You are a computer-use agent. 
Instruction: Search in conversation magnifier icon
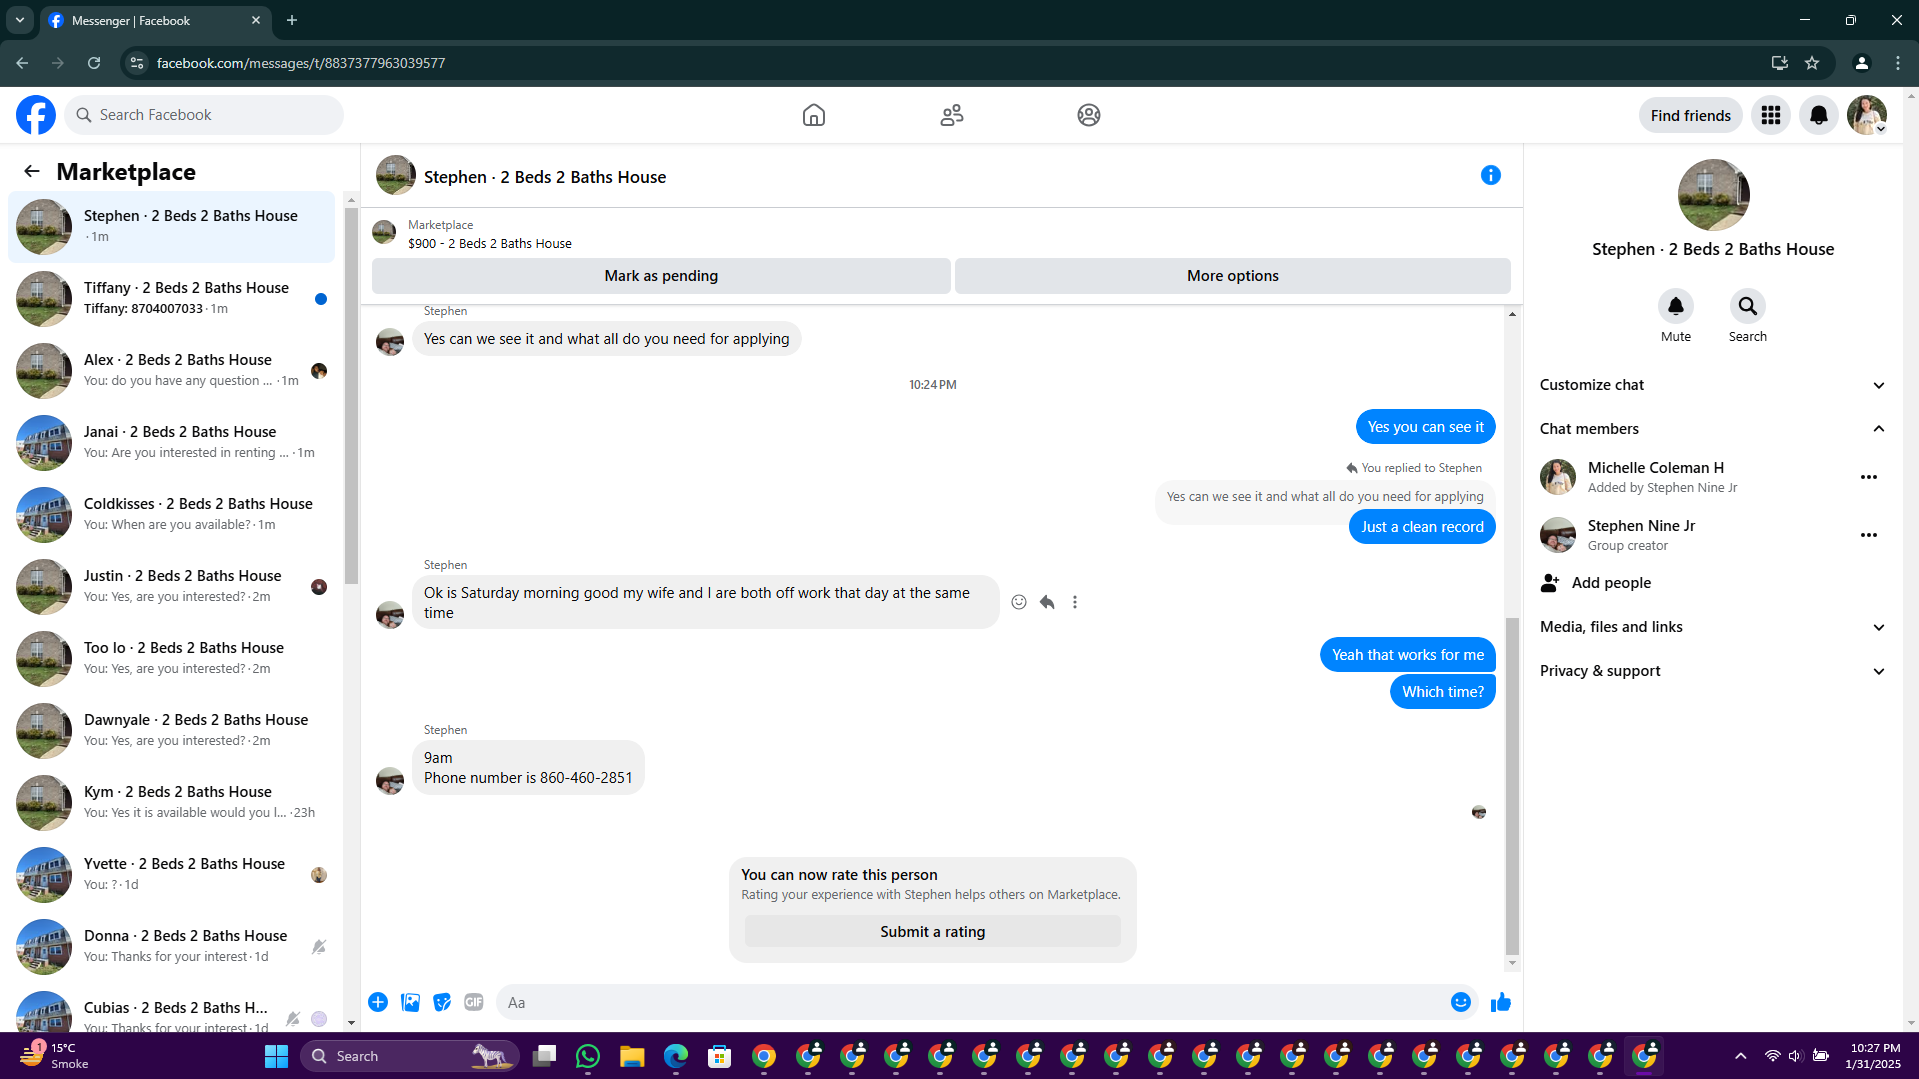pyautogui.click(x=1748, y=306)
